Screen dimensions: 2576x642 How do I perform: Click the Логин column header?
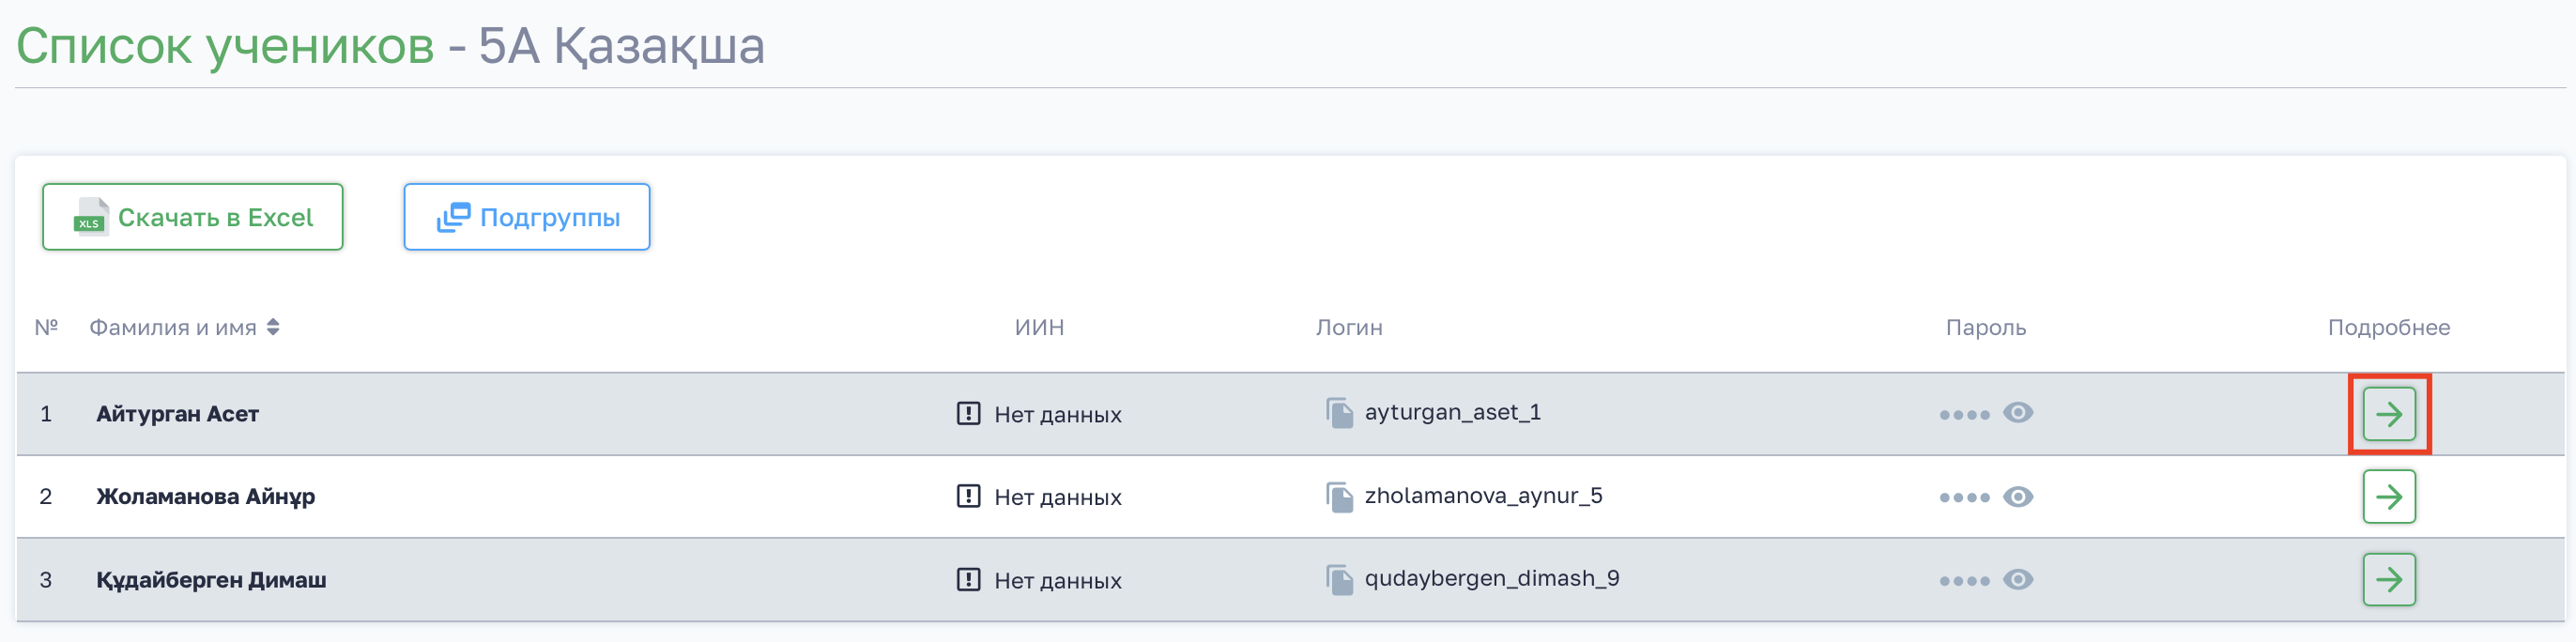(x=1348, y=328)
